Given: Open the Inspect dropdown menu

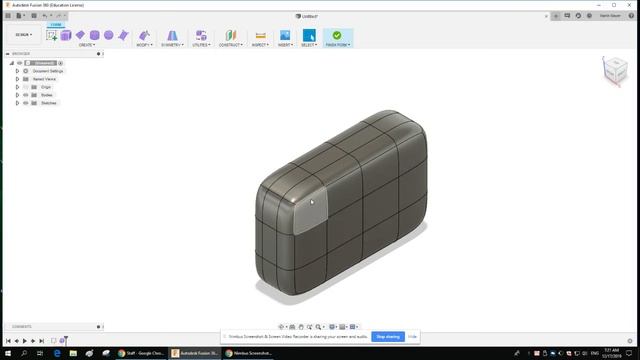Looking at the screenshot, I should click(x=260, y=45).
